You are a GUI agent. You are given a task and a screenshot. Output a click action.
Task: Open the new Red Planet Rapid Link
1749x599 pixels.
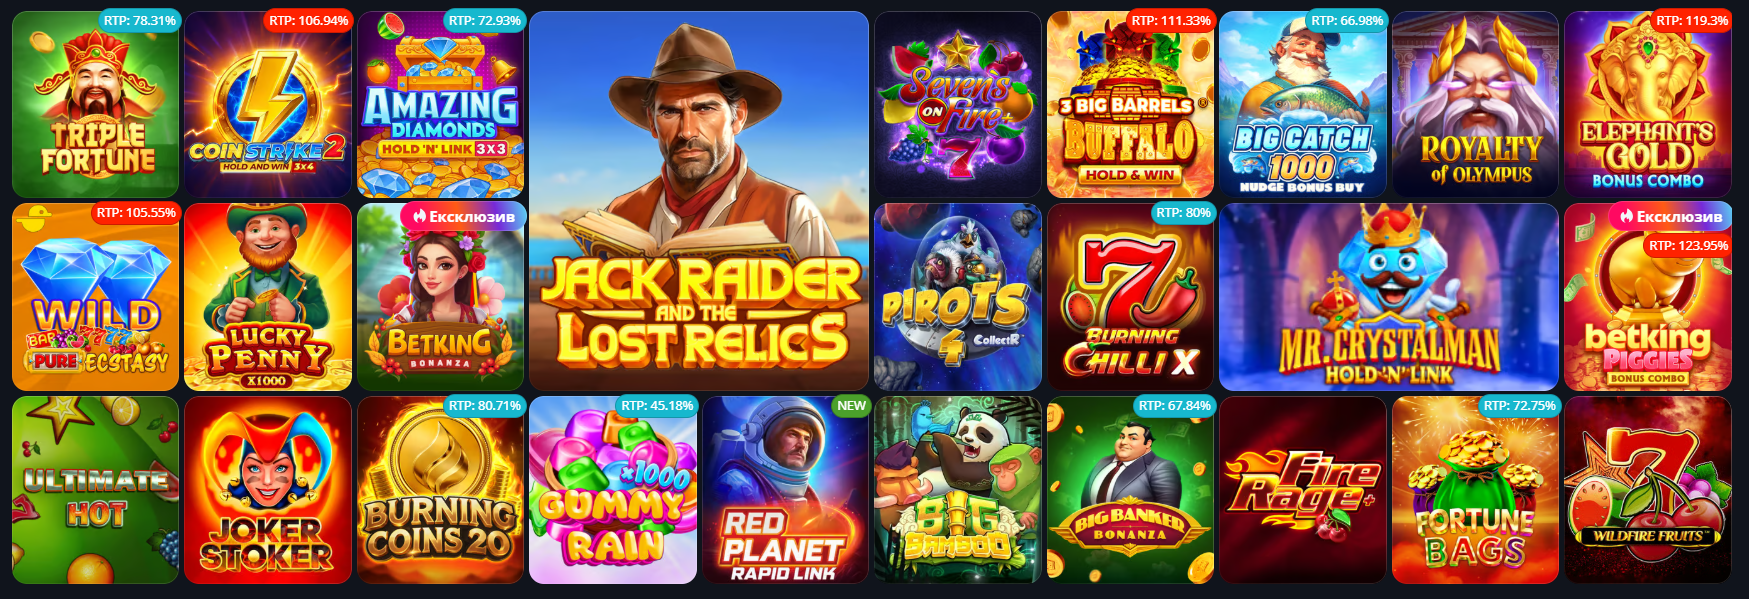coord(786,490)
